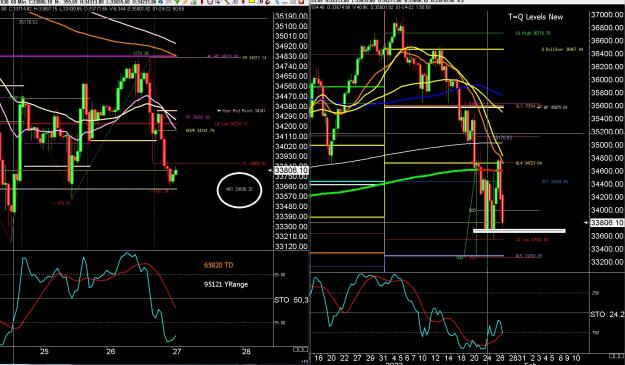Click 33120.00 on the left price axis
Screen dimensions: 625x365
tap(291, 246)
